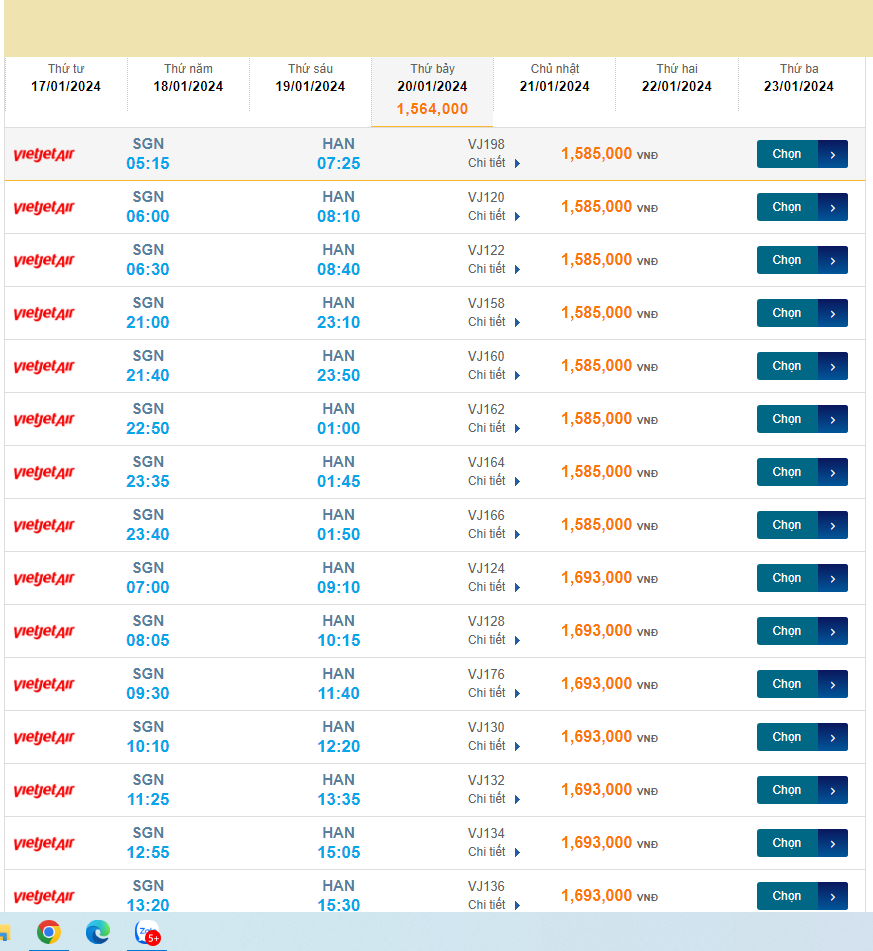Switch to the Thứ tư 17/01/2024 date tab
Image resolution: width=873 pixels, height=951 pixels.
[66, 78]
